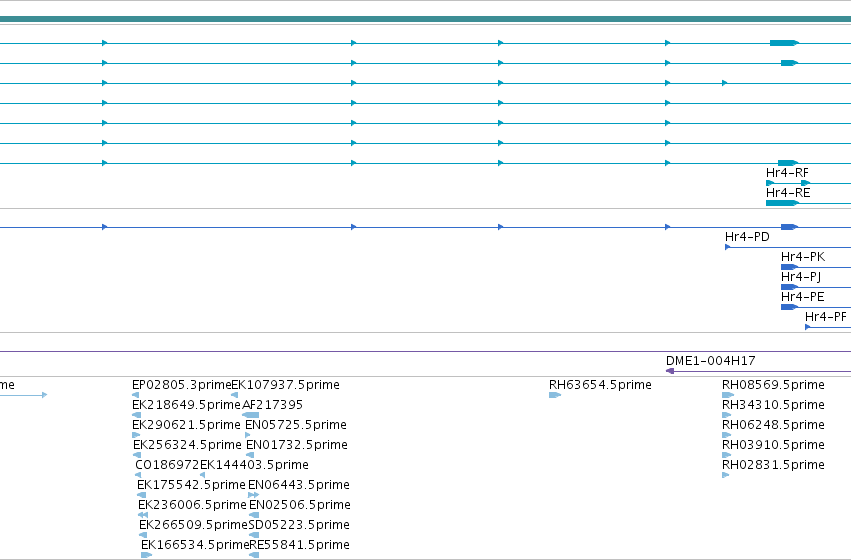Image resolution: width=851 pixels, height=560 pixels.
Task: Select the Hr4-PE protein label
Action: tap(803, 297)
